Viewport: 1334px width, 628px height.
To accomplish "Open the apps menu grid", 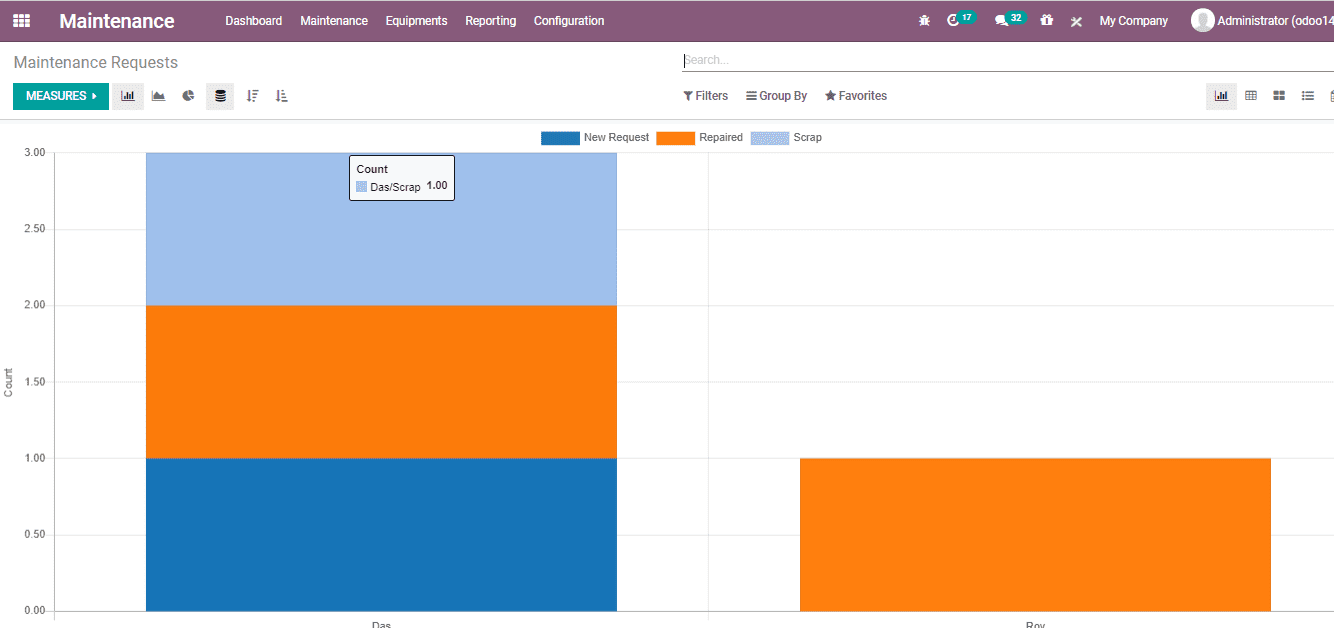I will [20, 20].
